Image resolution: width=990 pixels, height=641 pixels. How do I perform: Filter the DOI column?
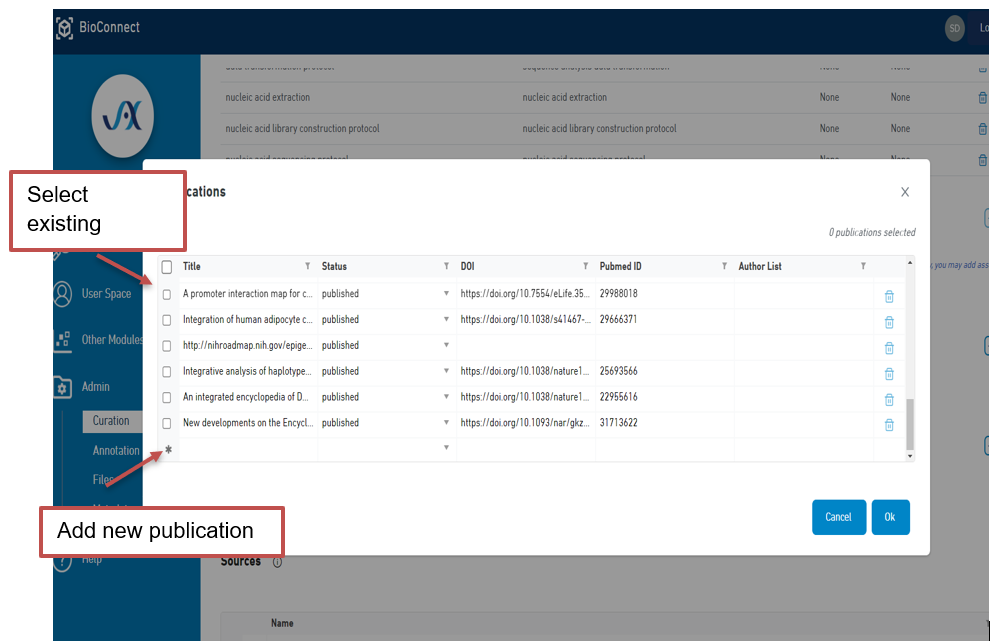(586, 266)
